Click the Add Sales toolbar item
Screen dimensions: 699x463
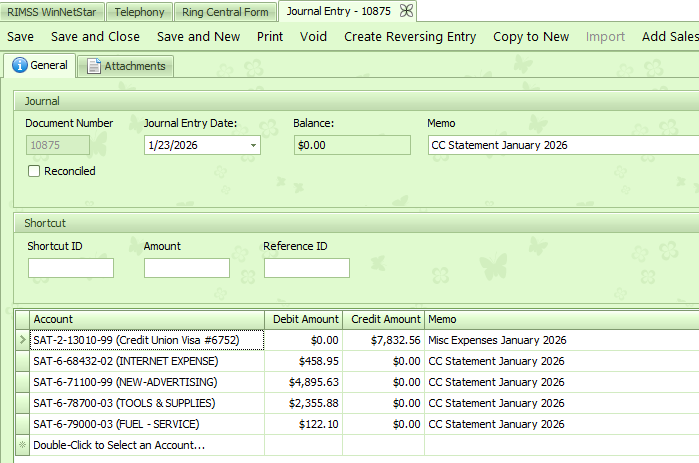click(x=670, y=37)
